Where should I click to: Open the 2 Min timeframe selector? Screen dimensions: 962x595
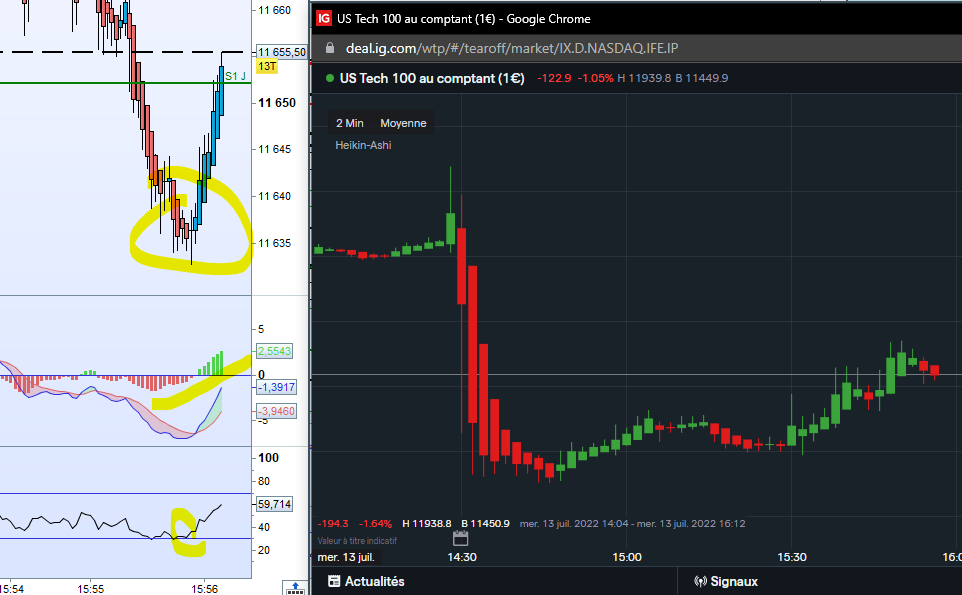(x=350, y=123)
